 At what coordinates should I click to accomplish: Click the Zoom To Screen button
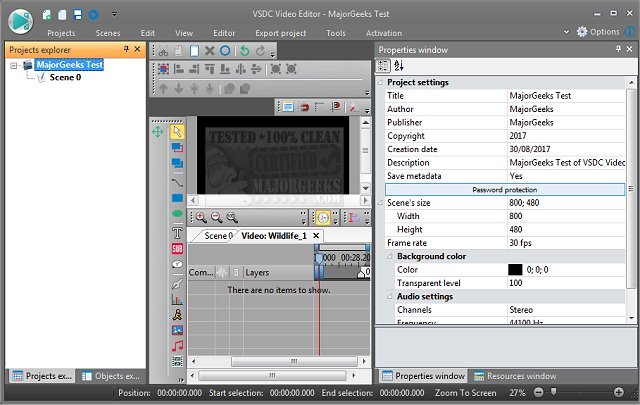[x=465, y=393]
